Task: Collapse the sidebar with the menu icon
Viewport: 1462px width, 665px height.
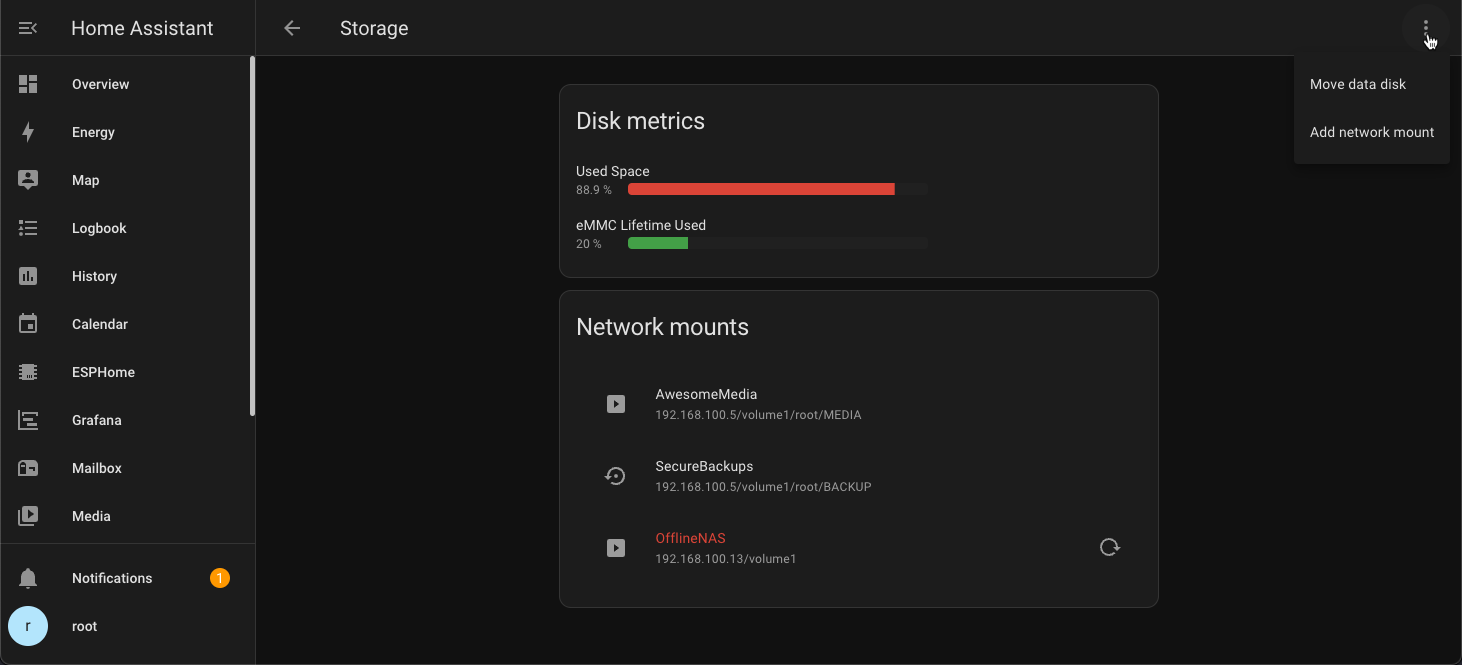Action: coord(28,28)
